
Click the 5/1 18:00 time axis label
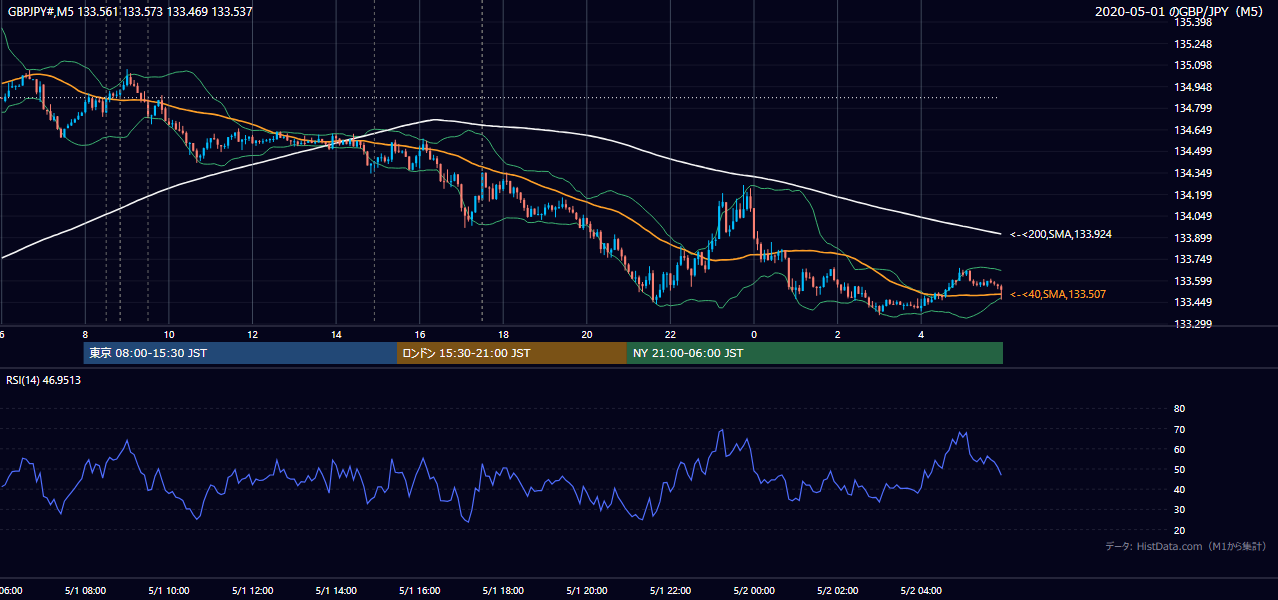click(x=503, y=591)
